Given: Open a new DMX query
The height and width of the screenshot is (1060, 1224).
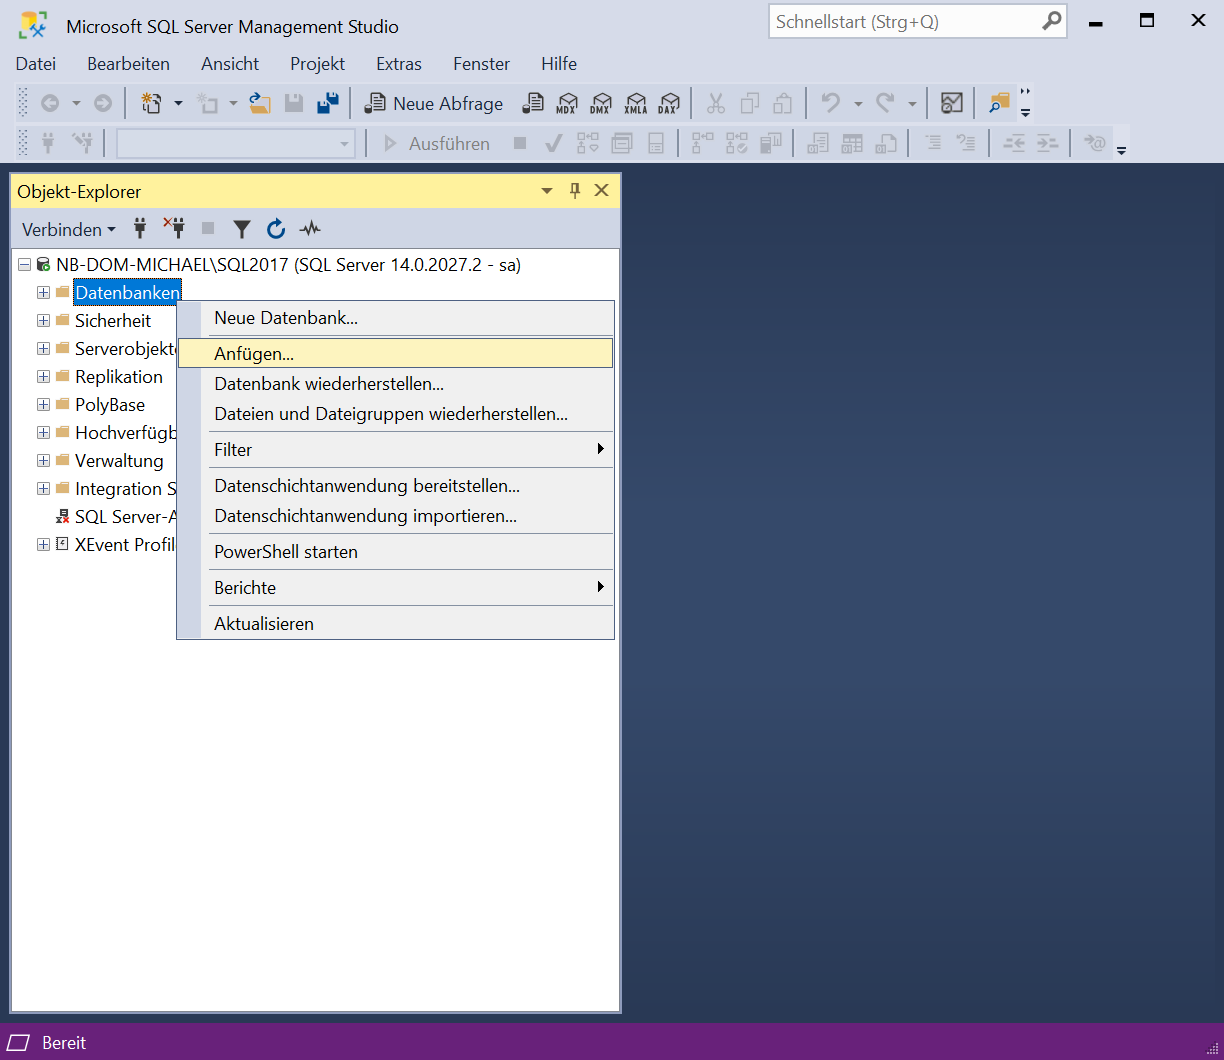Looking at the screenshot, I should pyautogui.click(x=601, y=103).
